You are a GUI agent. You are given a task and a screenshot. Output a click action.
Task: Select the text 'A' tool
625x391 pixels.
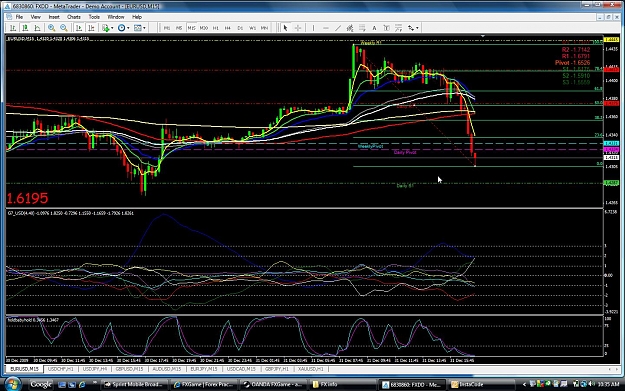click(374, 28)
